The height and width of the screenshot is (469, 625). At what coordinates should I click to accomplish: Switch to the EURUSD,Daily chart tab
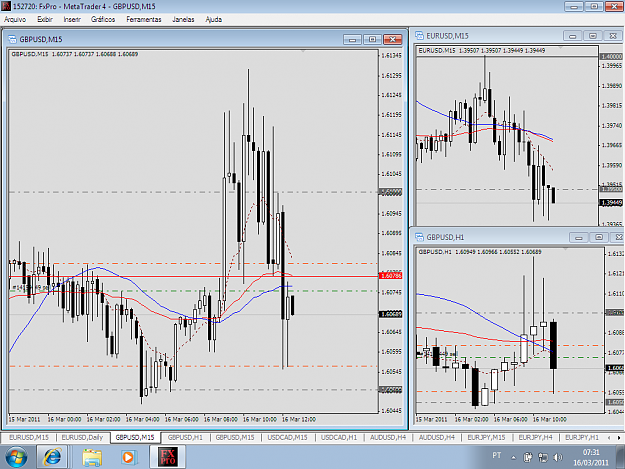pyautogui.click(x=82, y=437)
